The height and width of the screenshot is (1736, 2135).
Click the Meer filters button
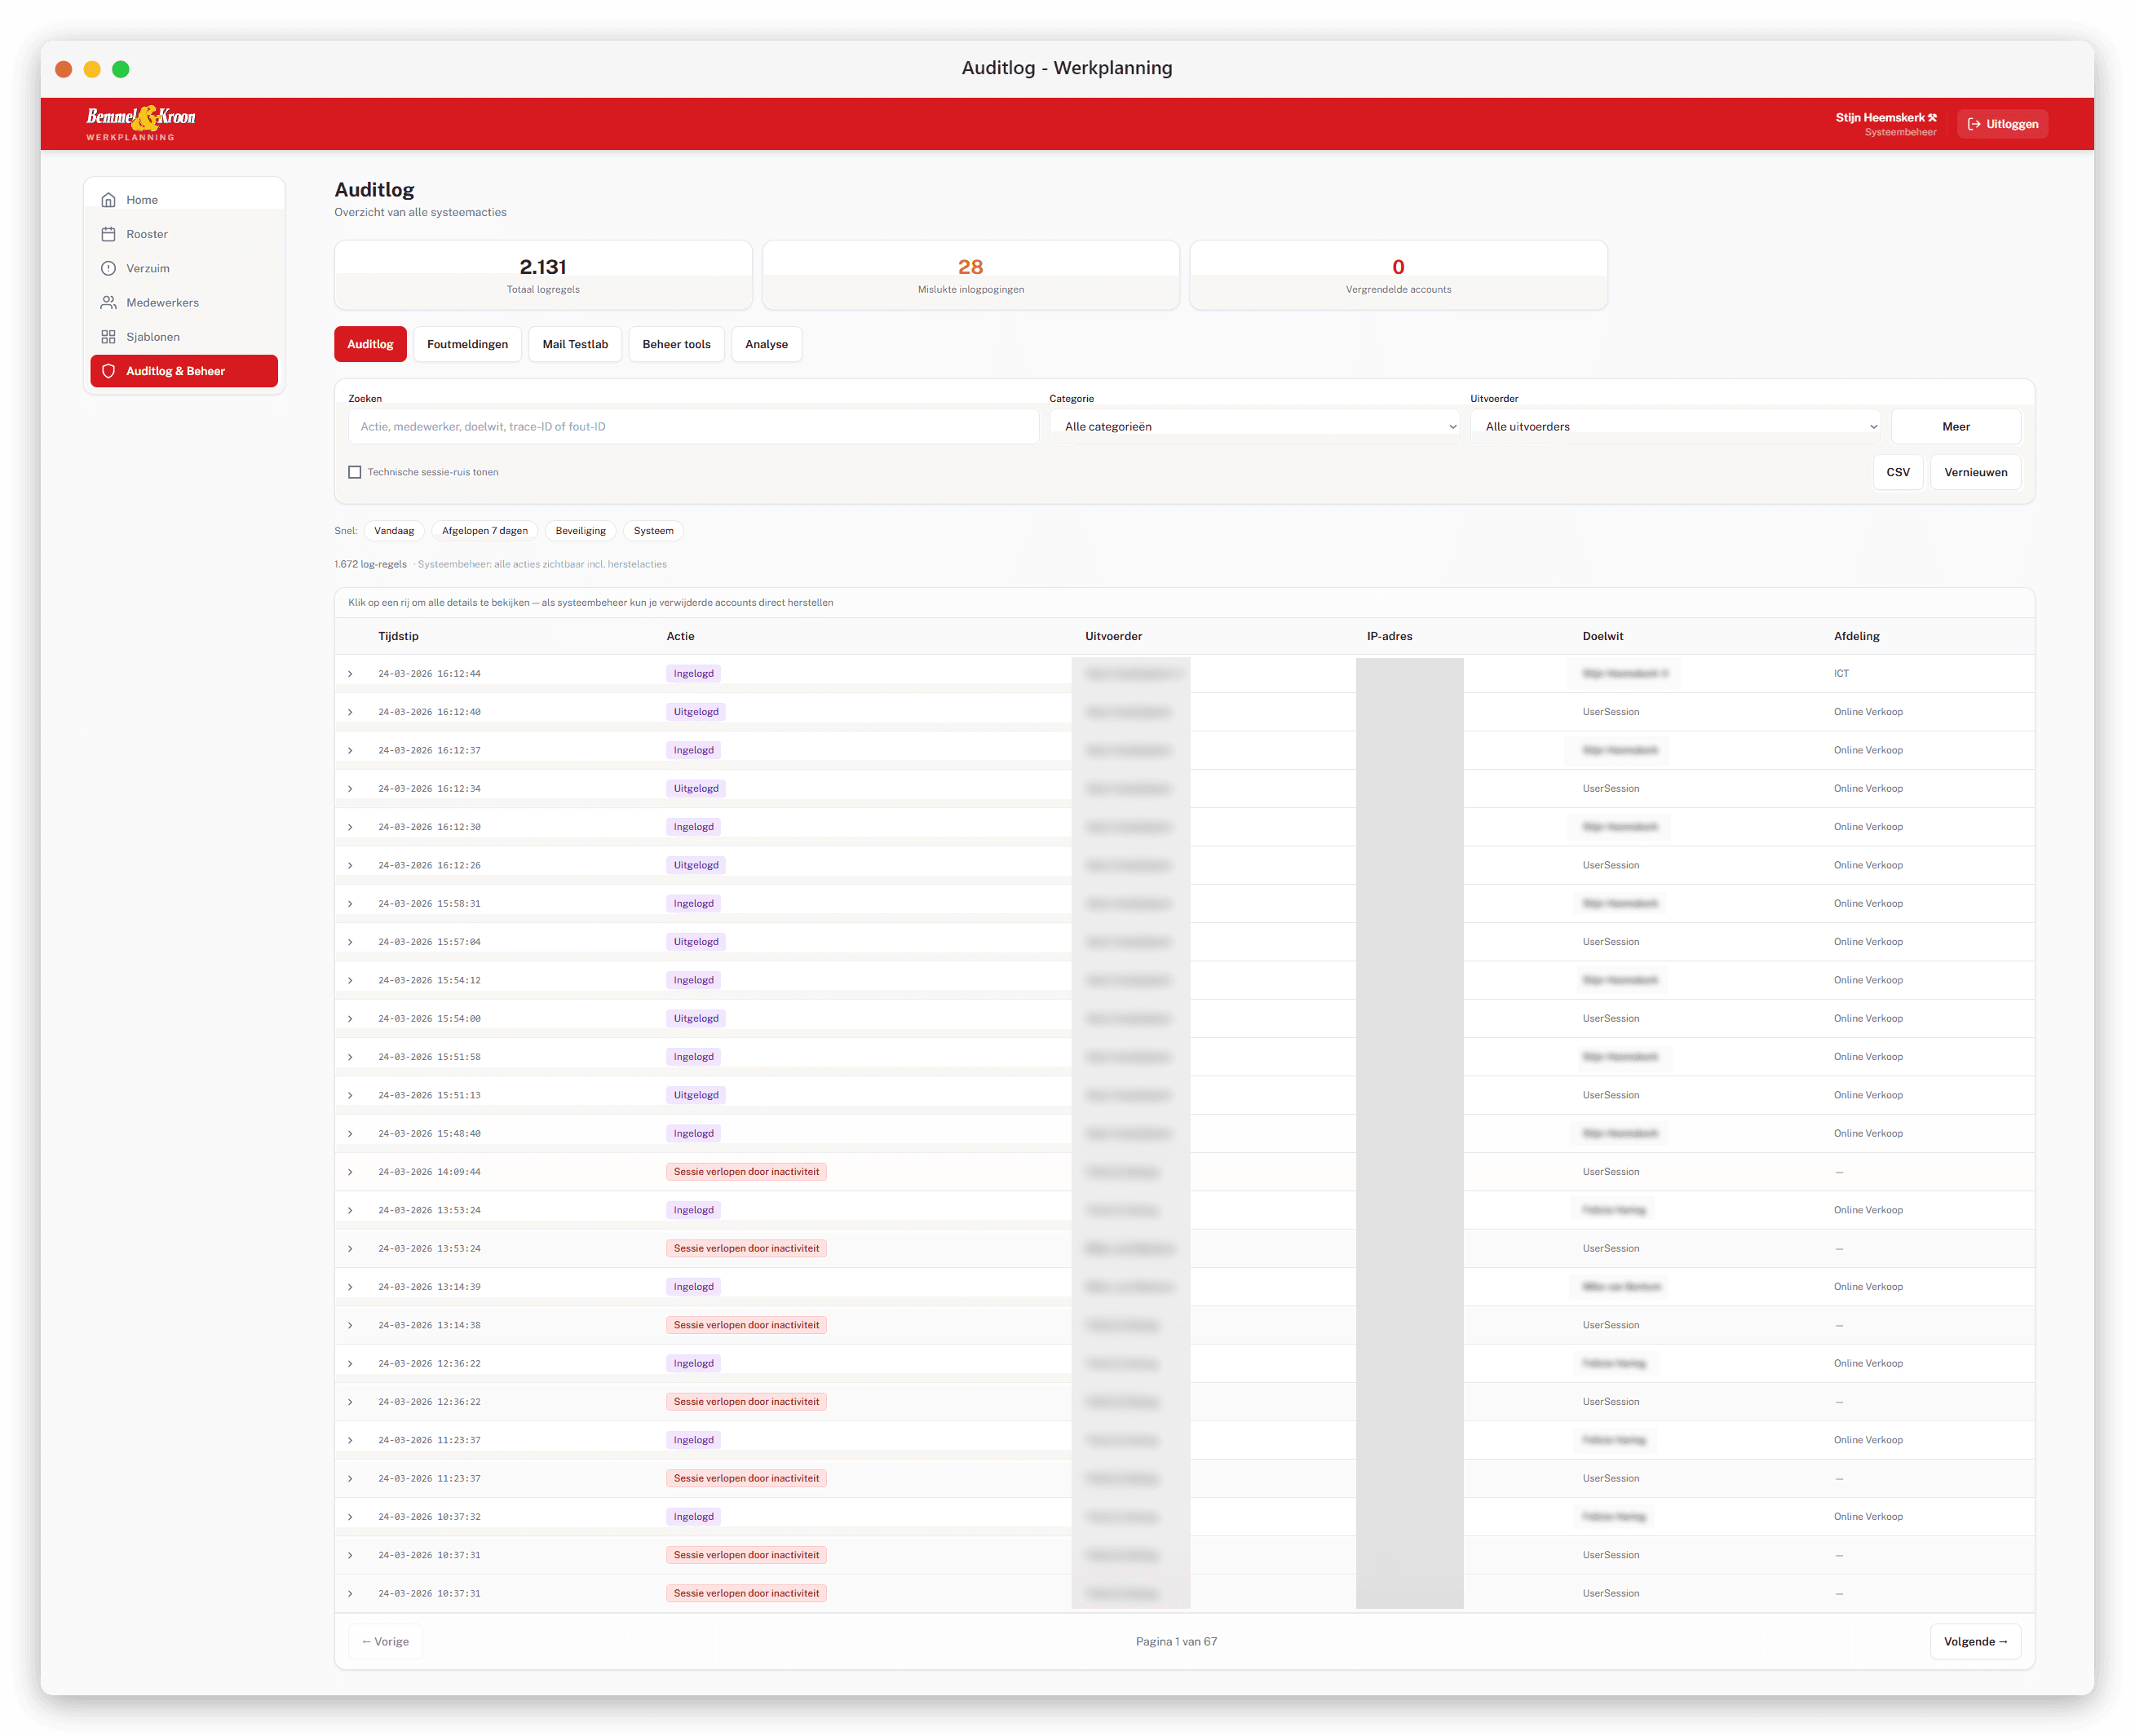pyautogui.click(x=1955, y=426)
